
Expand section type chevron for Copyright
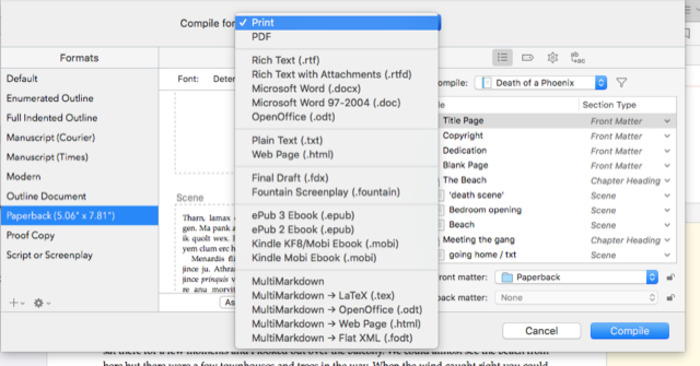pos(667,136)
